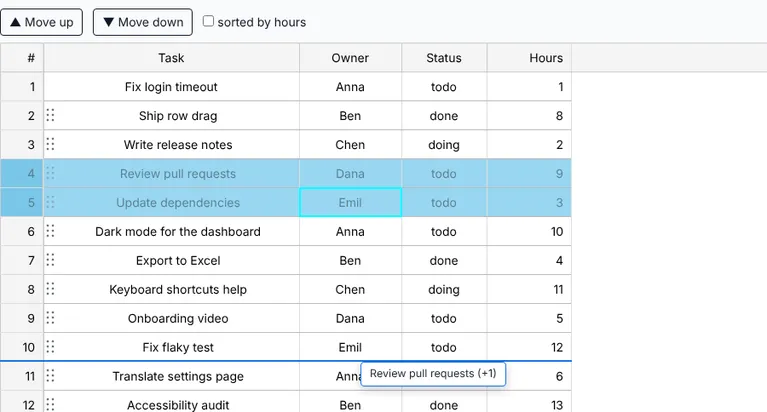This screenshot has height=412, width=767.
Task: Click hours value 11 in Keyboard shortcuts row
Action: pyautogui.click(x=529, y=289)
